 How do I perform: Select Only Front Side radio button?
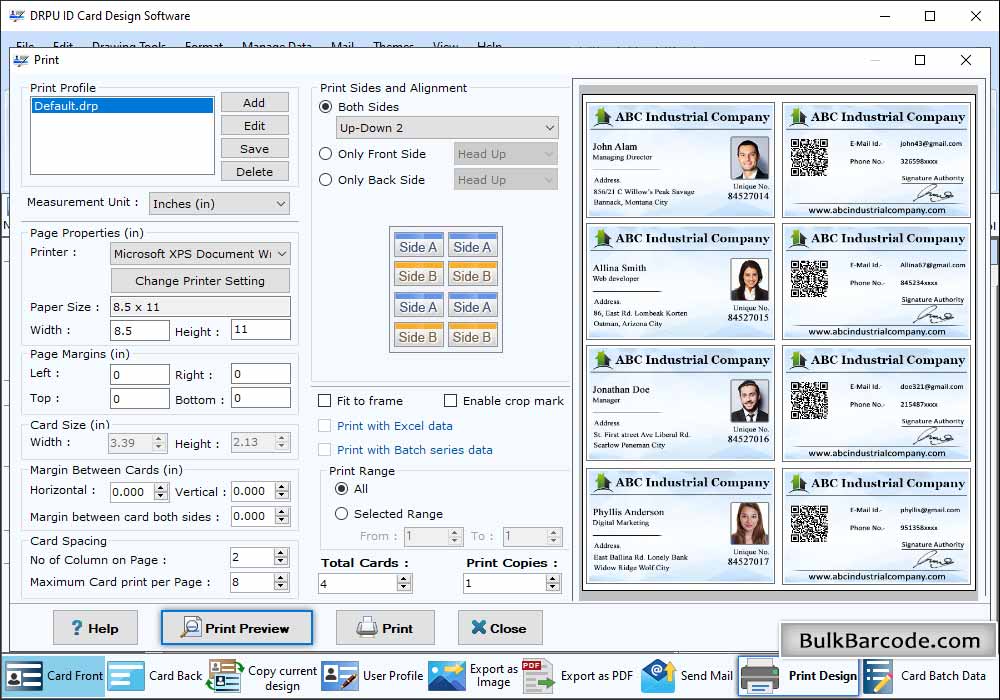325,154
